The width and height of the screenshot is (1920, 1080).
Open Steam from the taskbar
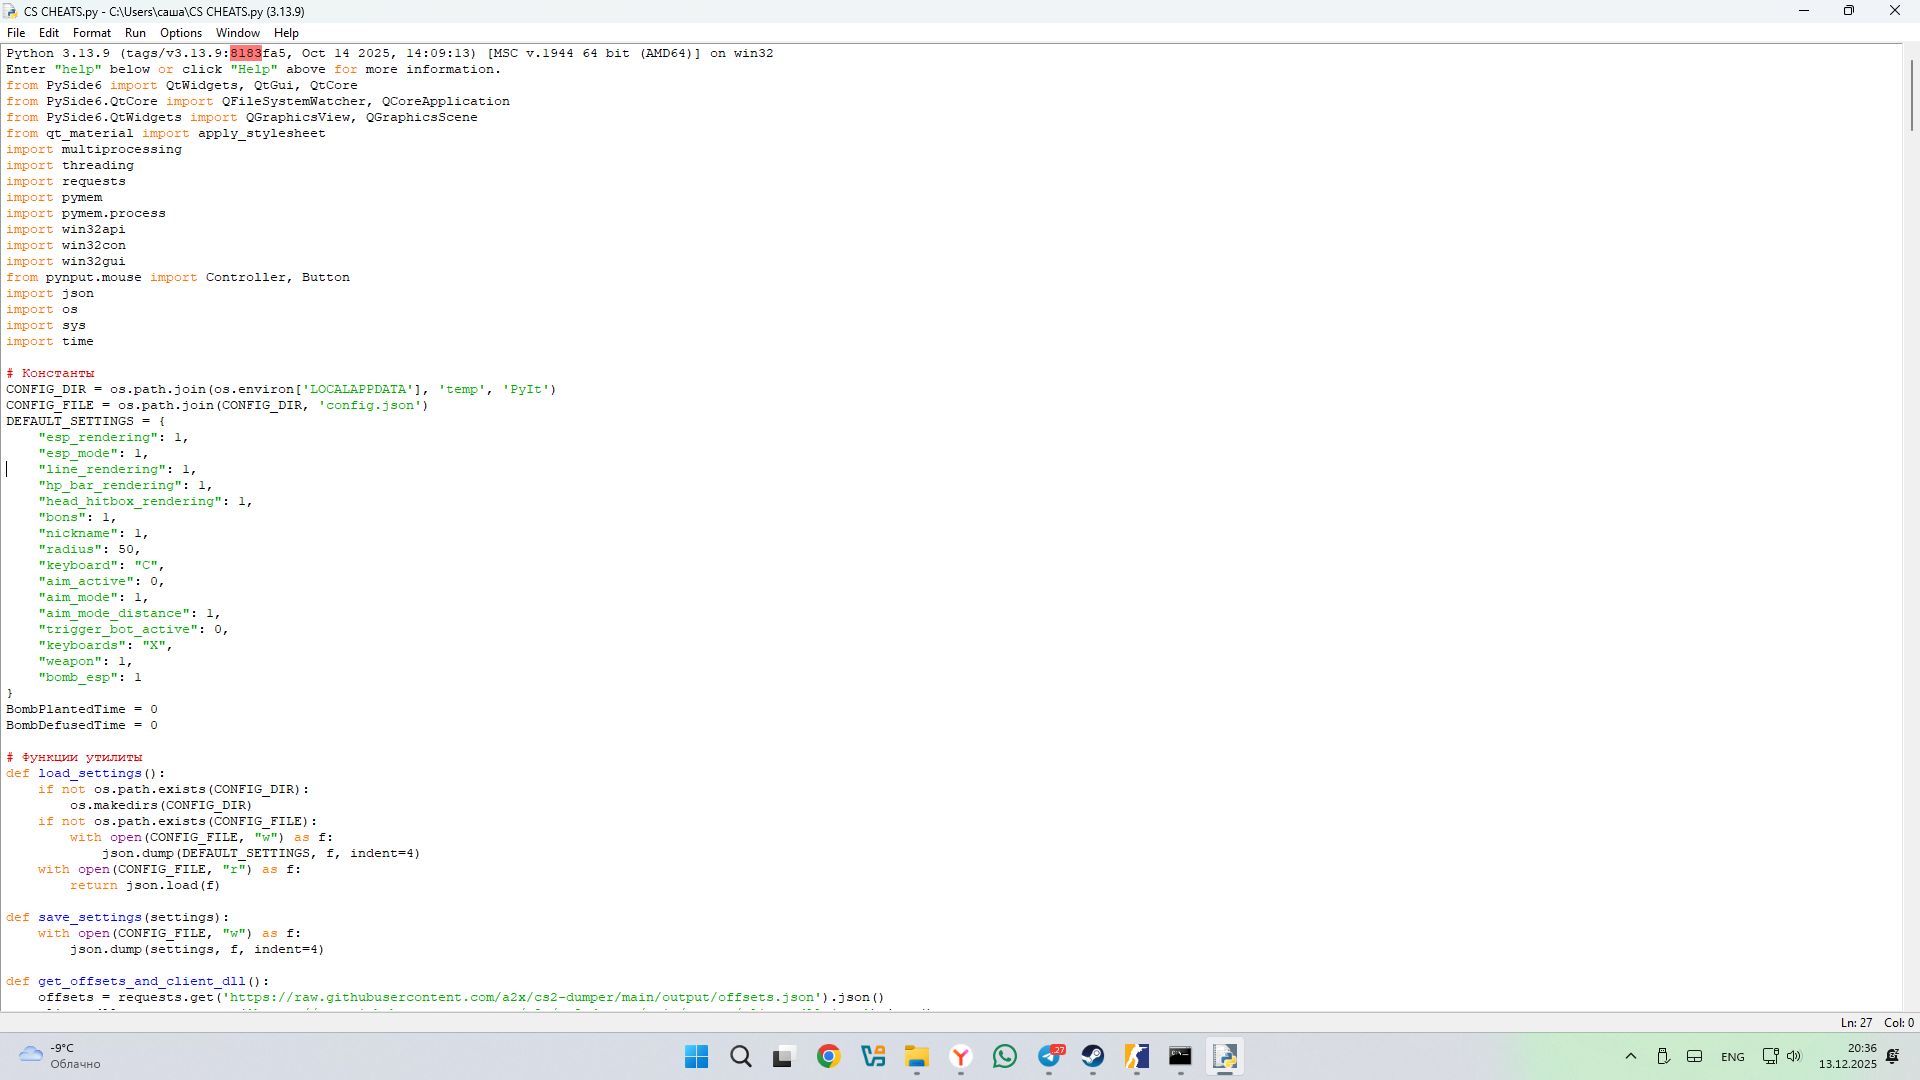tap(1092, 1056)
